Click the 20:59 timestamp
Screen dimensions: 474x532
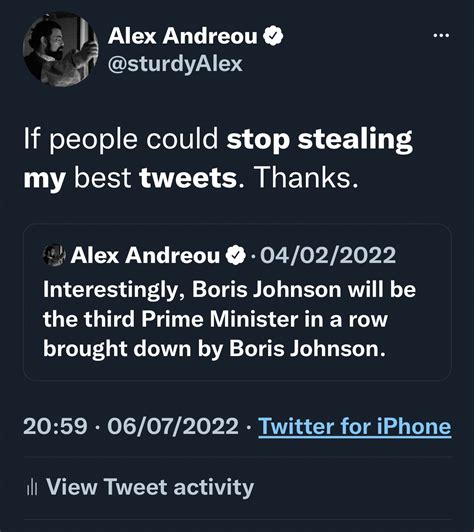tap(55, 426)
